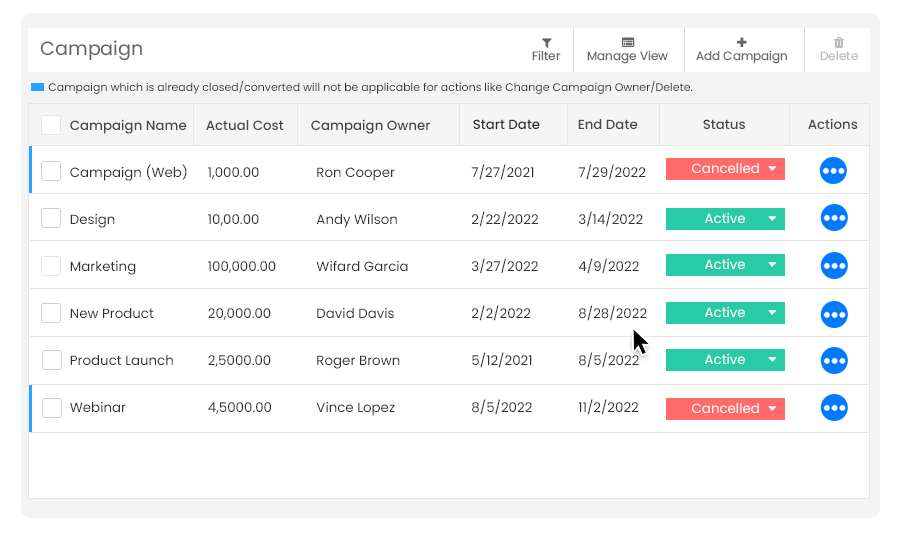Screen dimensions: 900x534
Task: Select the New Product row checkbox
Action: (x=51, y=313)
